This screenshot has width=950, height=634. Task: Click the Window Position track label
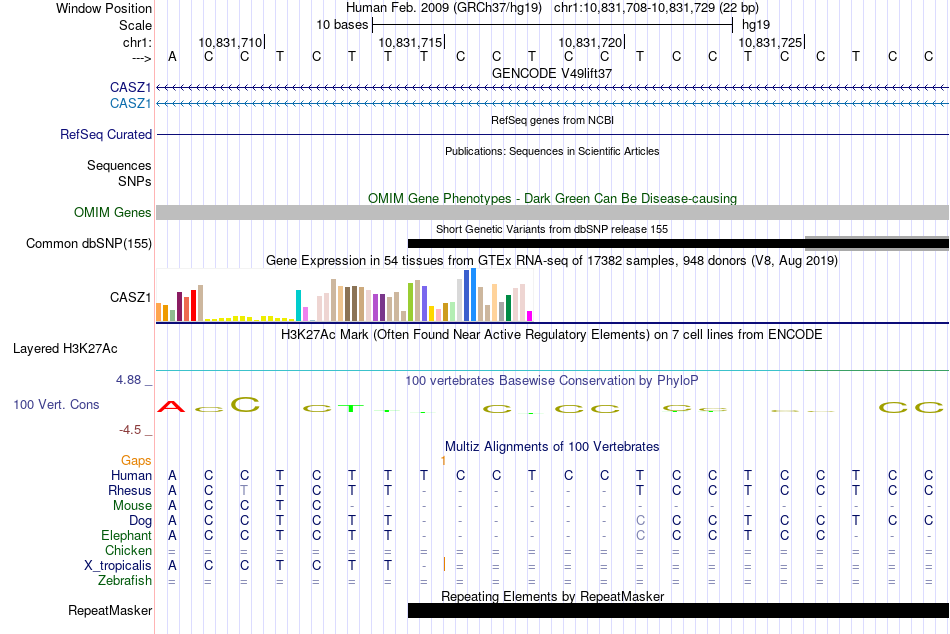click(104, 8)
